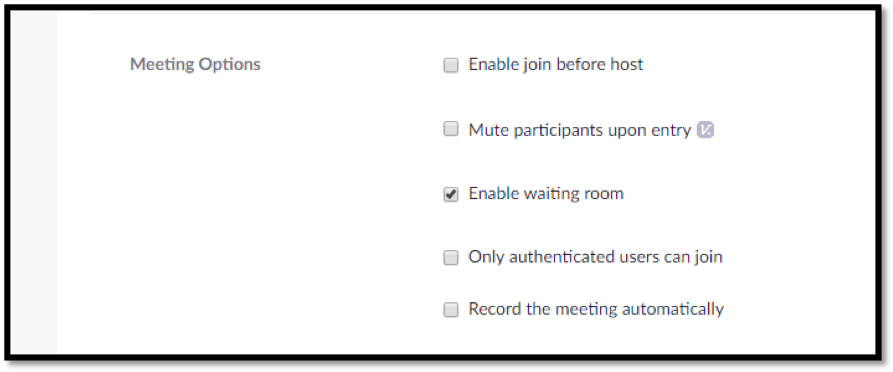The image size is (893, 372).
Task: Click the 'Only authenticated users can join' label
Action: pyautogui.click(x=596, y=257)
